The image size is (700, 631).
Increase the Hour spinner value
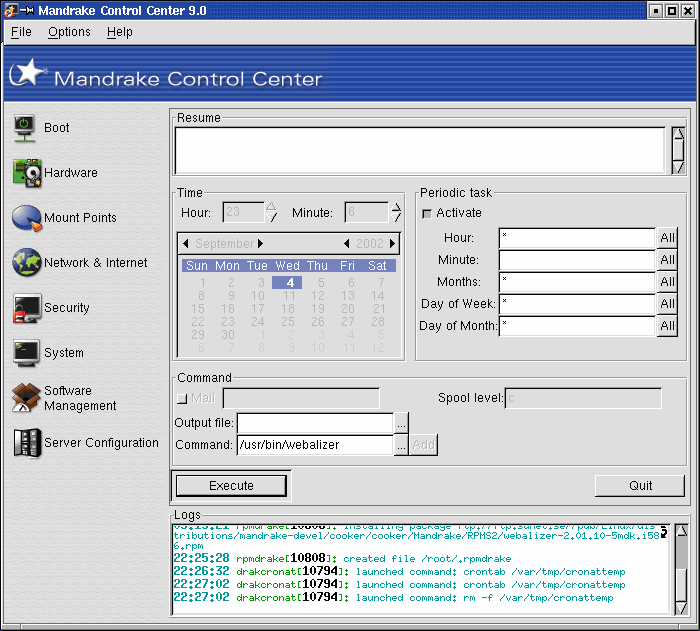(x=271, y=207)
